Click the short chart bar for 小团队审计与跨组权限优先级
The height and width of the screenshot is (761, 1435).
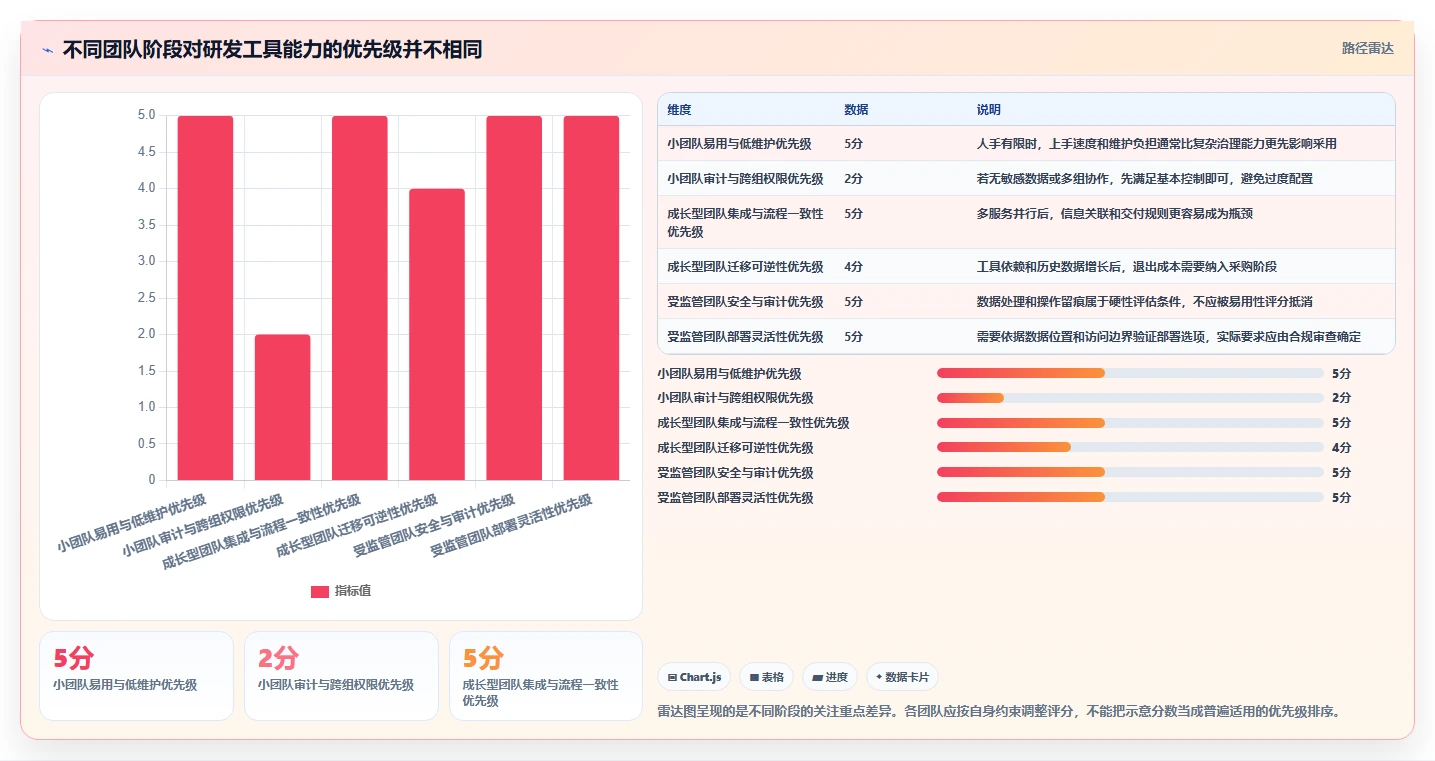point(283,407)
